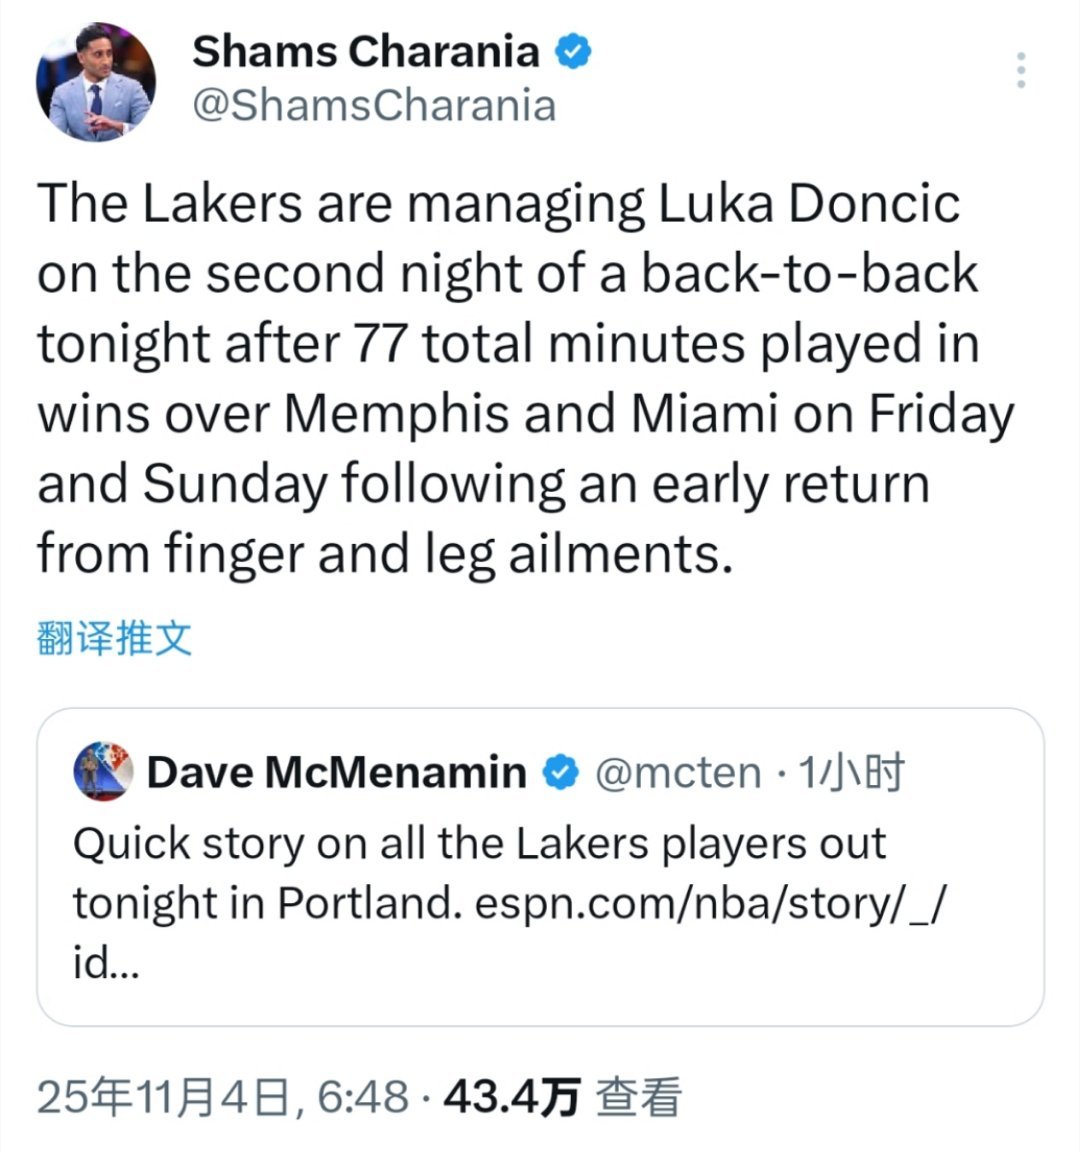Open the @mcten handle

[x=678, y=772]
